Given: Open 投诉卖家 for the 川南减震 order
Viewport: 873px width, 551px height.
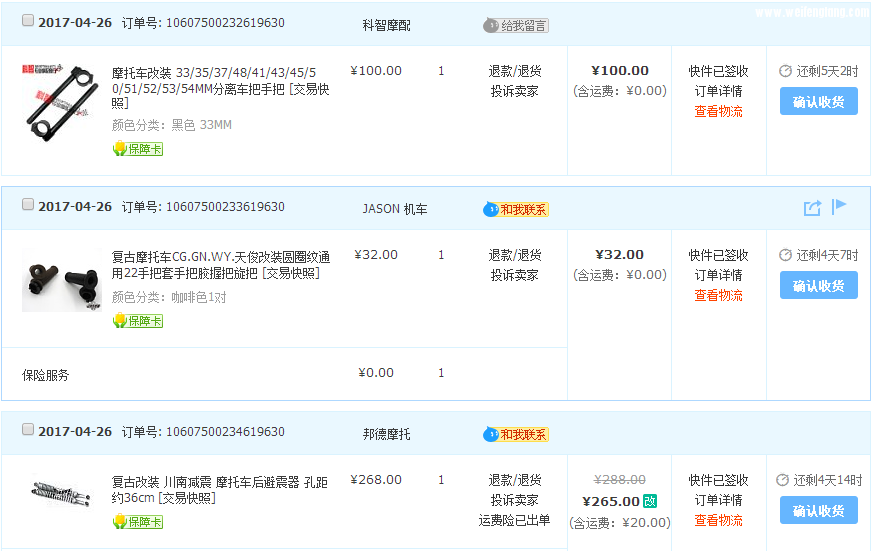Looking at the screenshot, I should (x=514, y=500).
